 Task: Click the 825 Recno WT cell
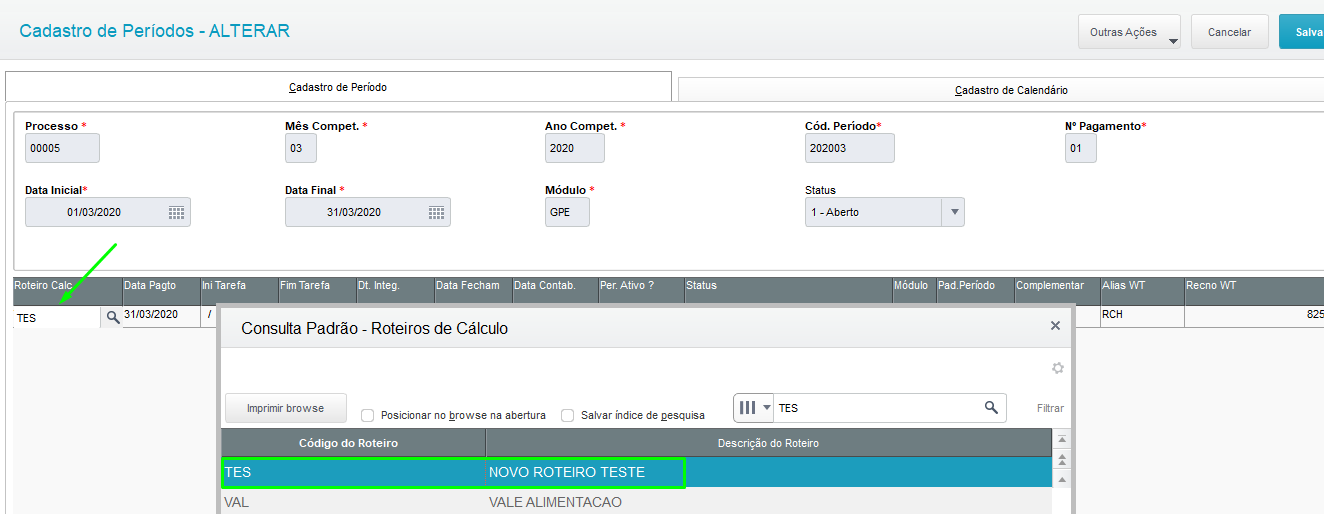1254,315
